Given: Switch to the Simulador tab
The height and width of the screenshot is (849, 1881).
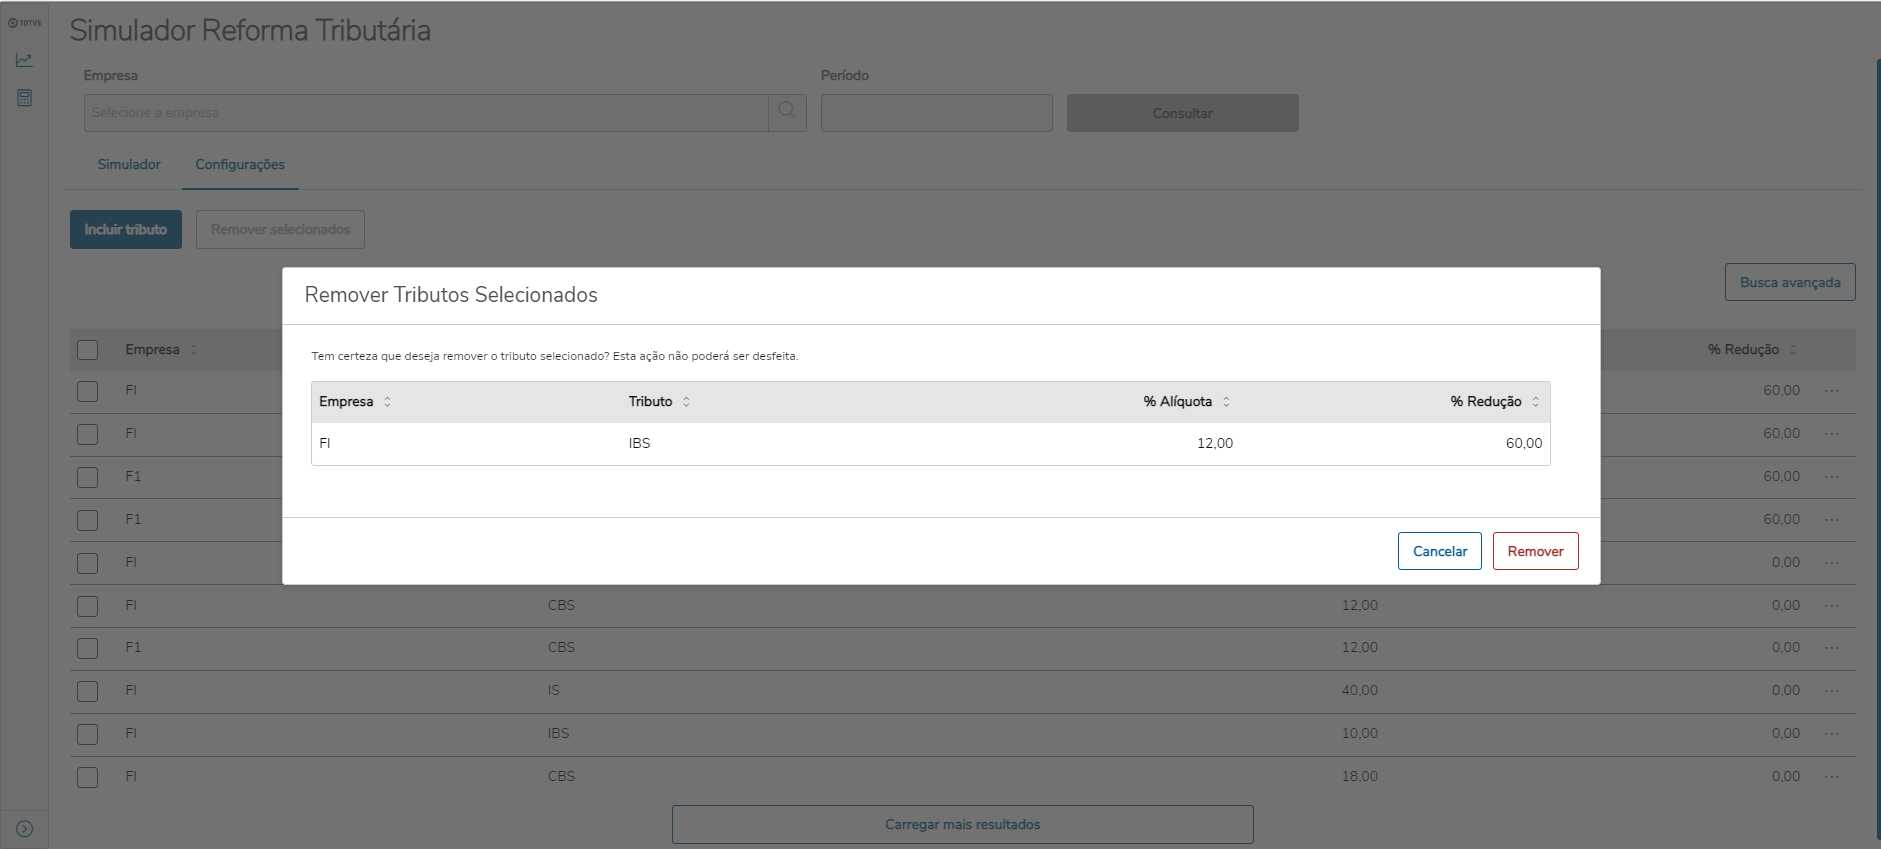Looking at the screenshot, I should click(x=129, y=165).
